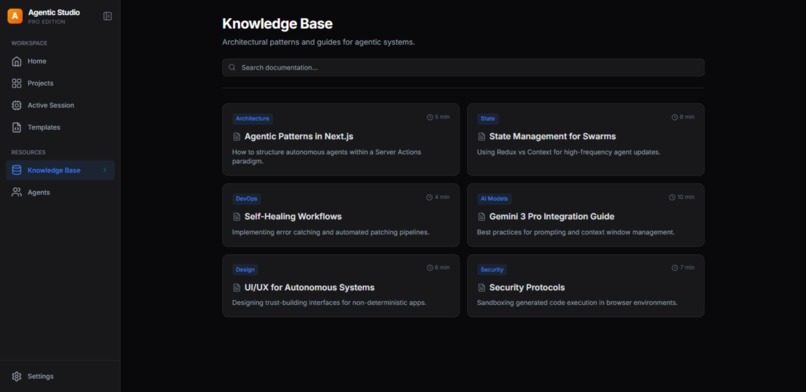Viewport: 806px width, 392px height.
Task: Click the Knowledge Base page heading
Action: (x=277, y=24)
